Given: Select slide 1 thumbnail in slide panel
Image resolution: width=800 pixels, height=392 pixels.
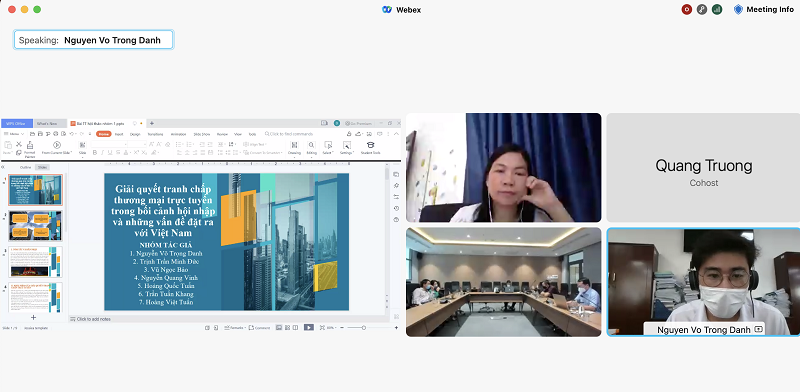Looking at the screenshot, I should tap(35, 190).
